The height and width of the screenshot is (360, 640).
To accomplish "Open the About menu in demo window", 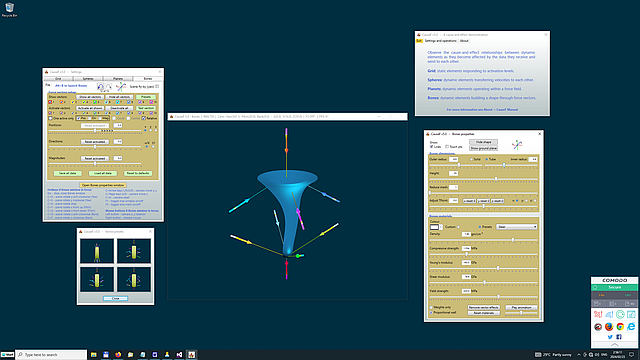I will coord(464,41).
